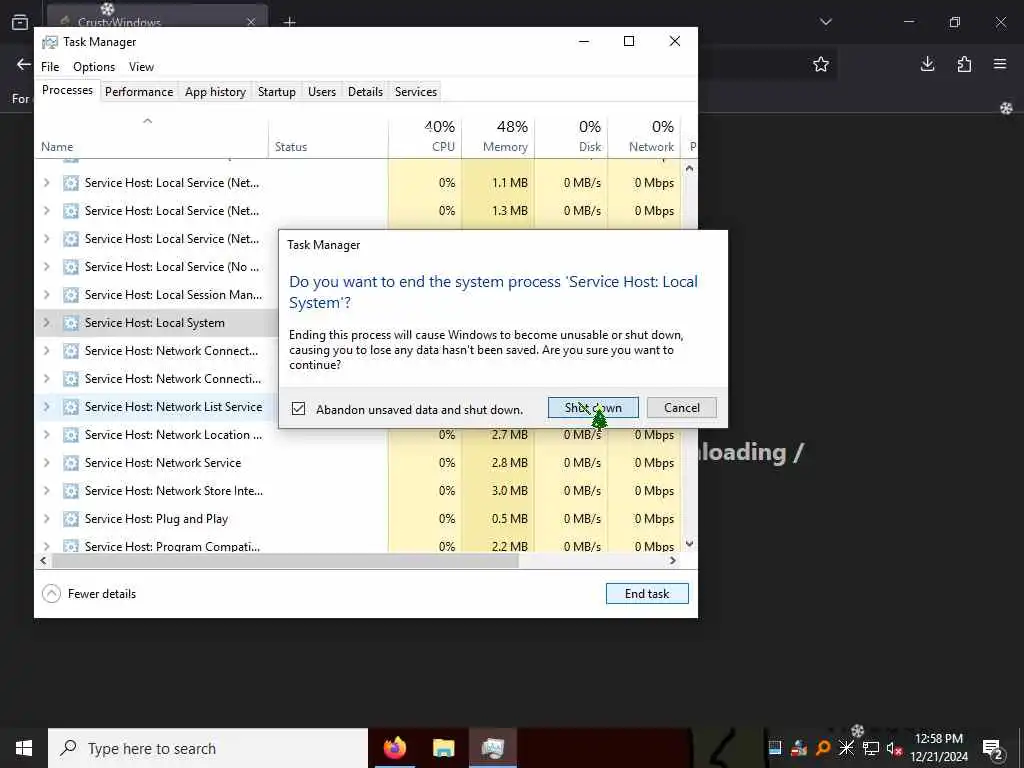The image size is (1024, 768).
Task: Sort processes by the Network column
Action: click(645, 136)
